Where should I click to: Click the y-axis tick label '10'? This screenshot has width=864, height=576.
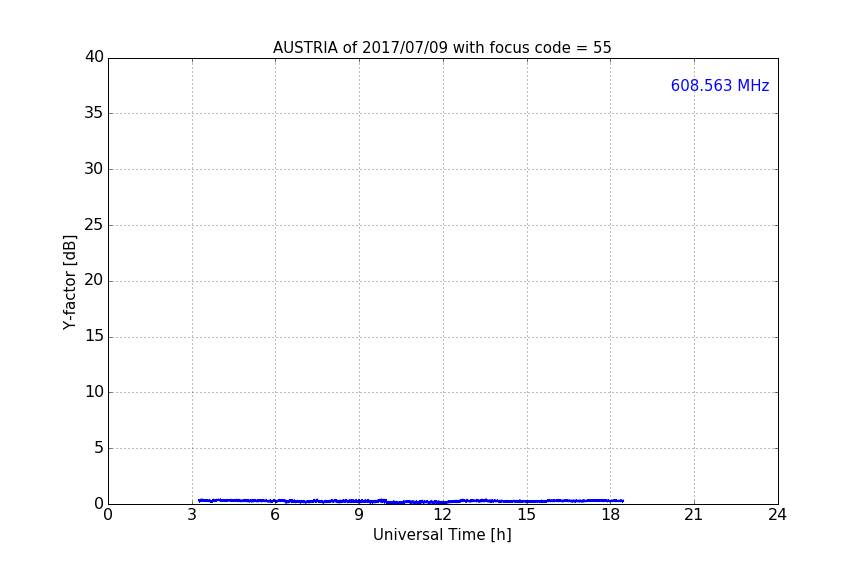[94, 392]
